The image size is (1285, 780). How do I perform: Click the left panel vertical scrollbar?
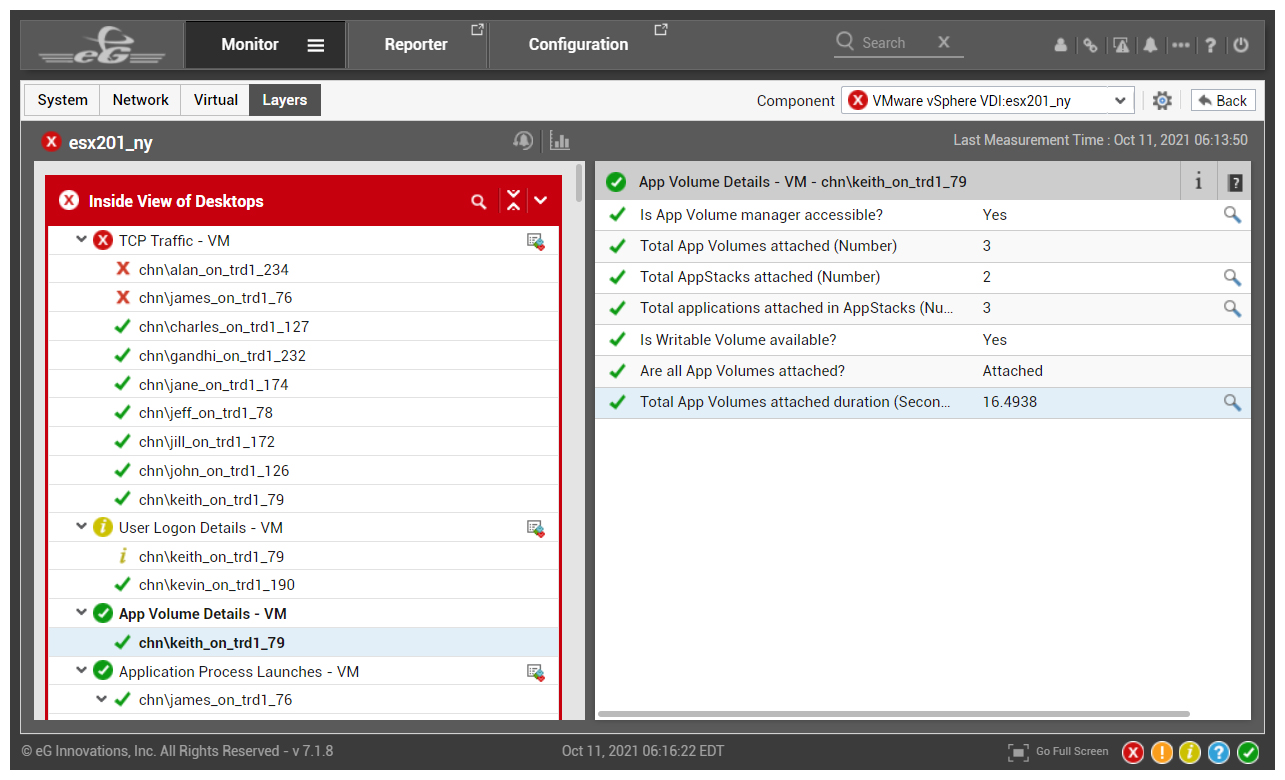(x=579, y=182)
